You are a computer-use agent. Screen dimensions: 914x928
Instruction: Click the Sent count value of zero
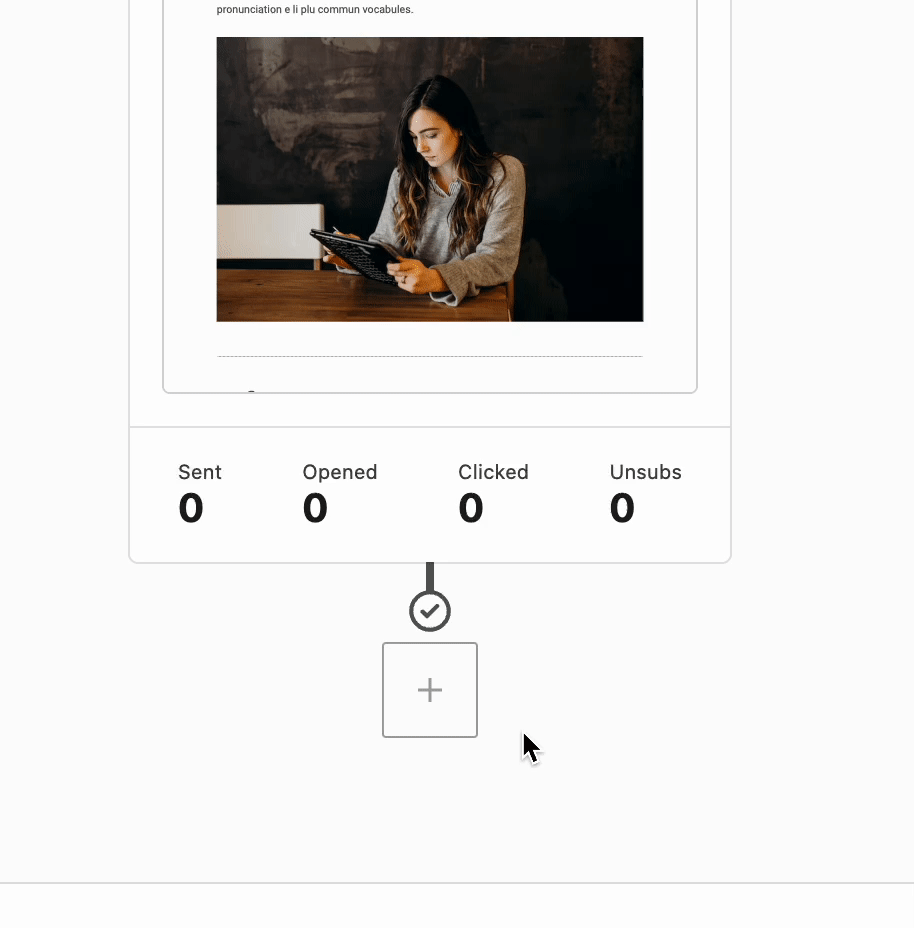click(x=191, y=508)
